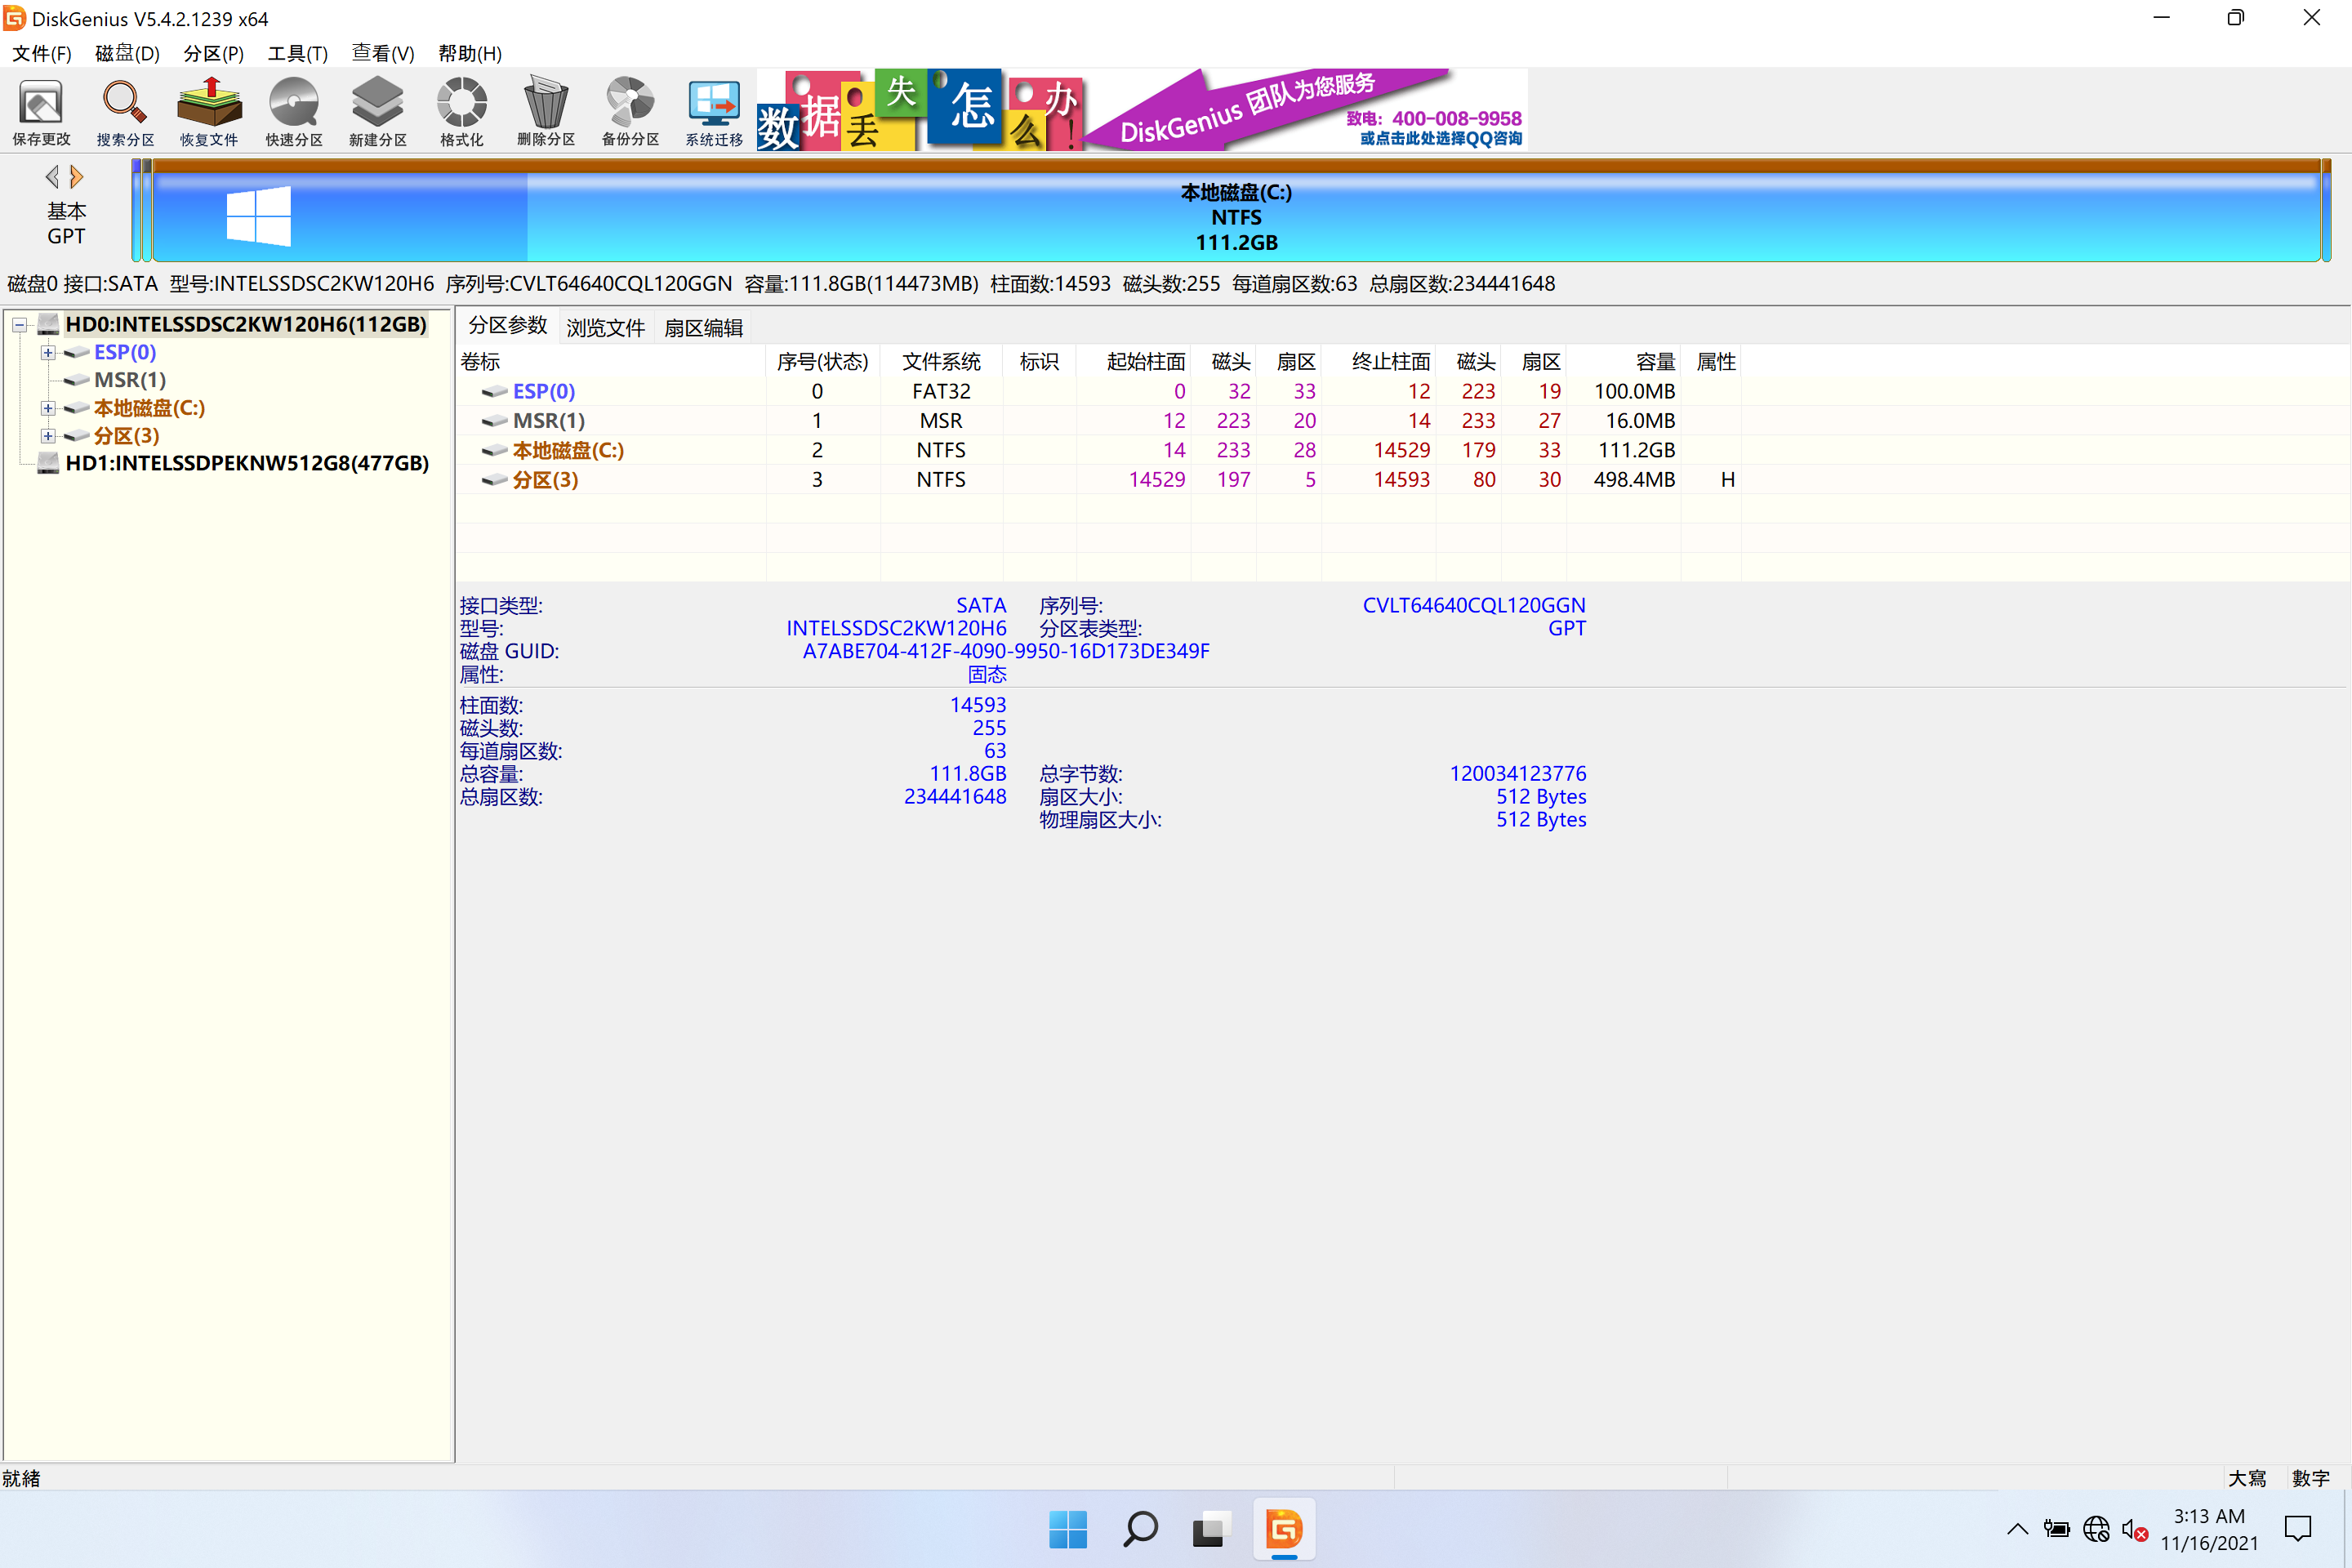The height and width of the screenshot is (1568, 2352).
Task: Open the 磁盘(D) menu
Action: tap(127, 53)
